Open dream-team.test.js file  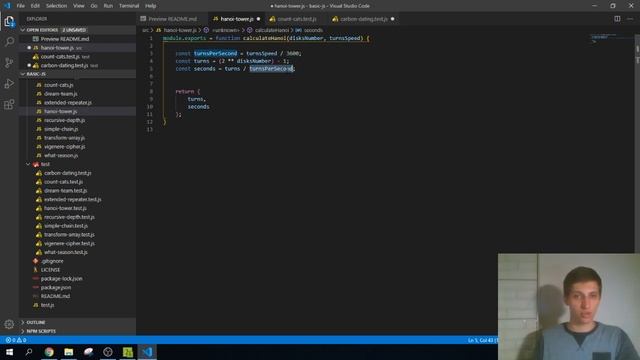point(65,191)
